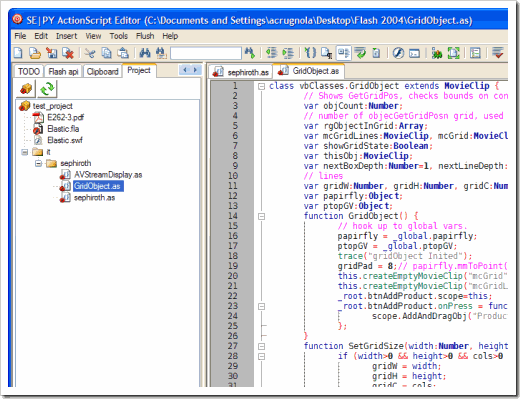Collapse the if-block fold at line 28
Screen dimensions: 520x399
[262, 356]
